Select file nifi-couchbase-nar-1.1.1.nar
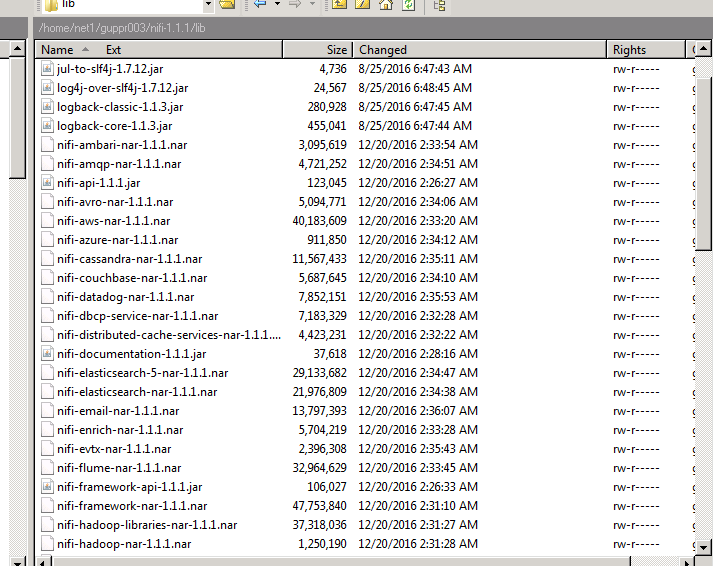The image size is (713, 566). point(132,278)
